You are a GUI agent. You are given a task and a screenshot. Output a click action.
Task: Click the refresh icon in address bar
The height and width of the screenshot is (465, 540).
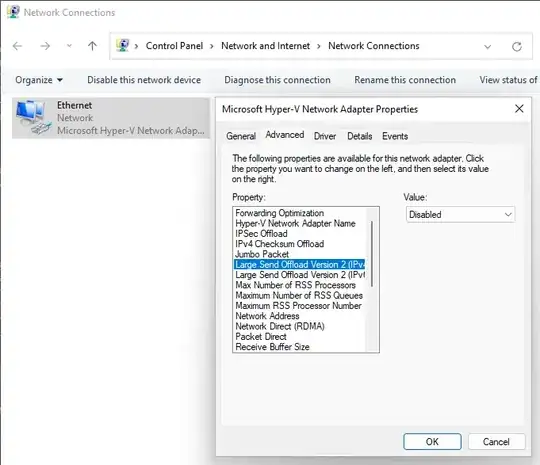[x=517, y=46]
